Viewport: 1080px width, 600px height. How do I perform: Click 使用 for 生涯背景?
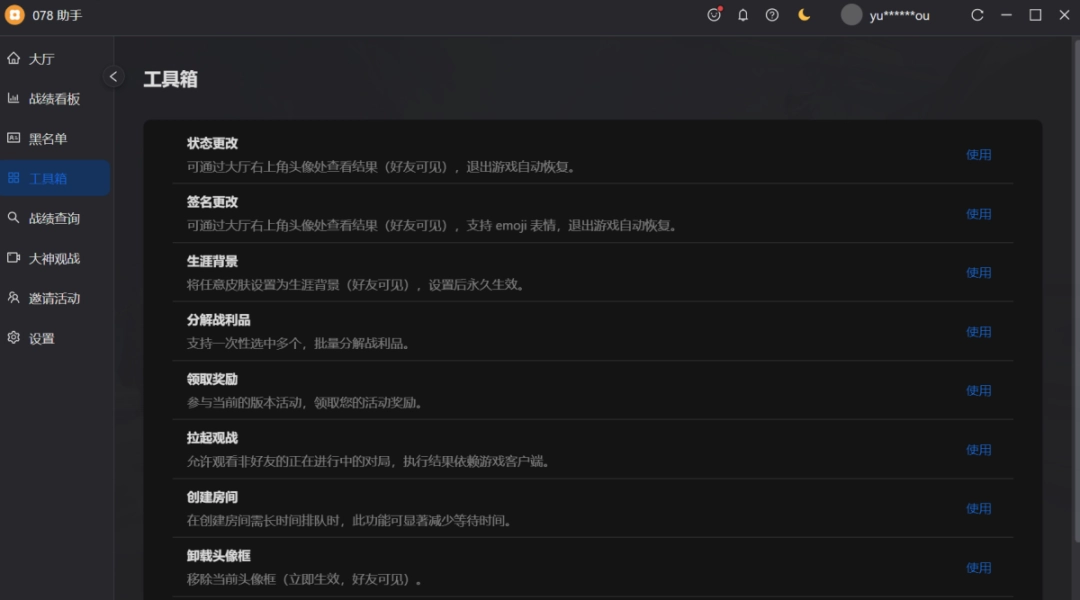pos(978,273)
